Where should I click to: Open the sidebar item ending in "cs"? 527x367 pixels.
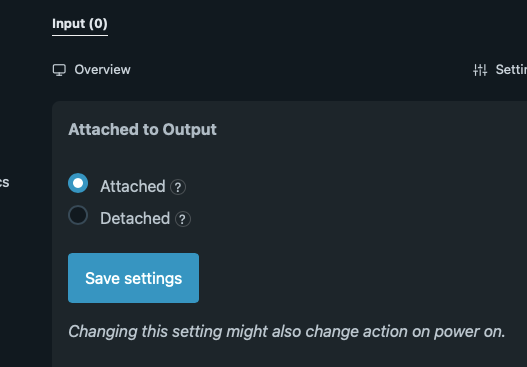pos(4,182)
